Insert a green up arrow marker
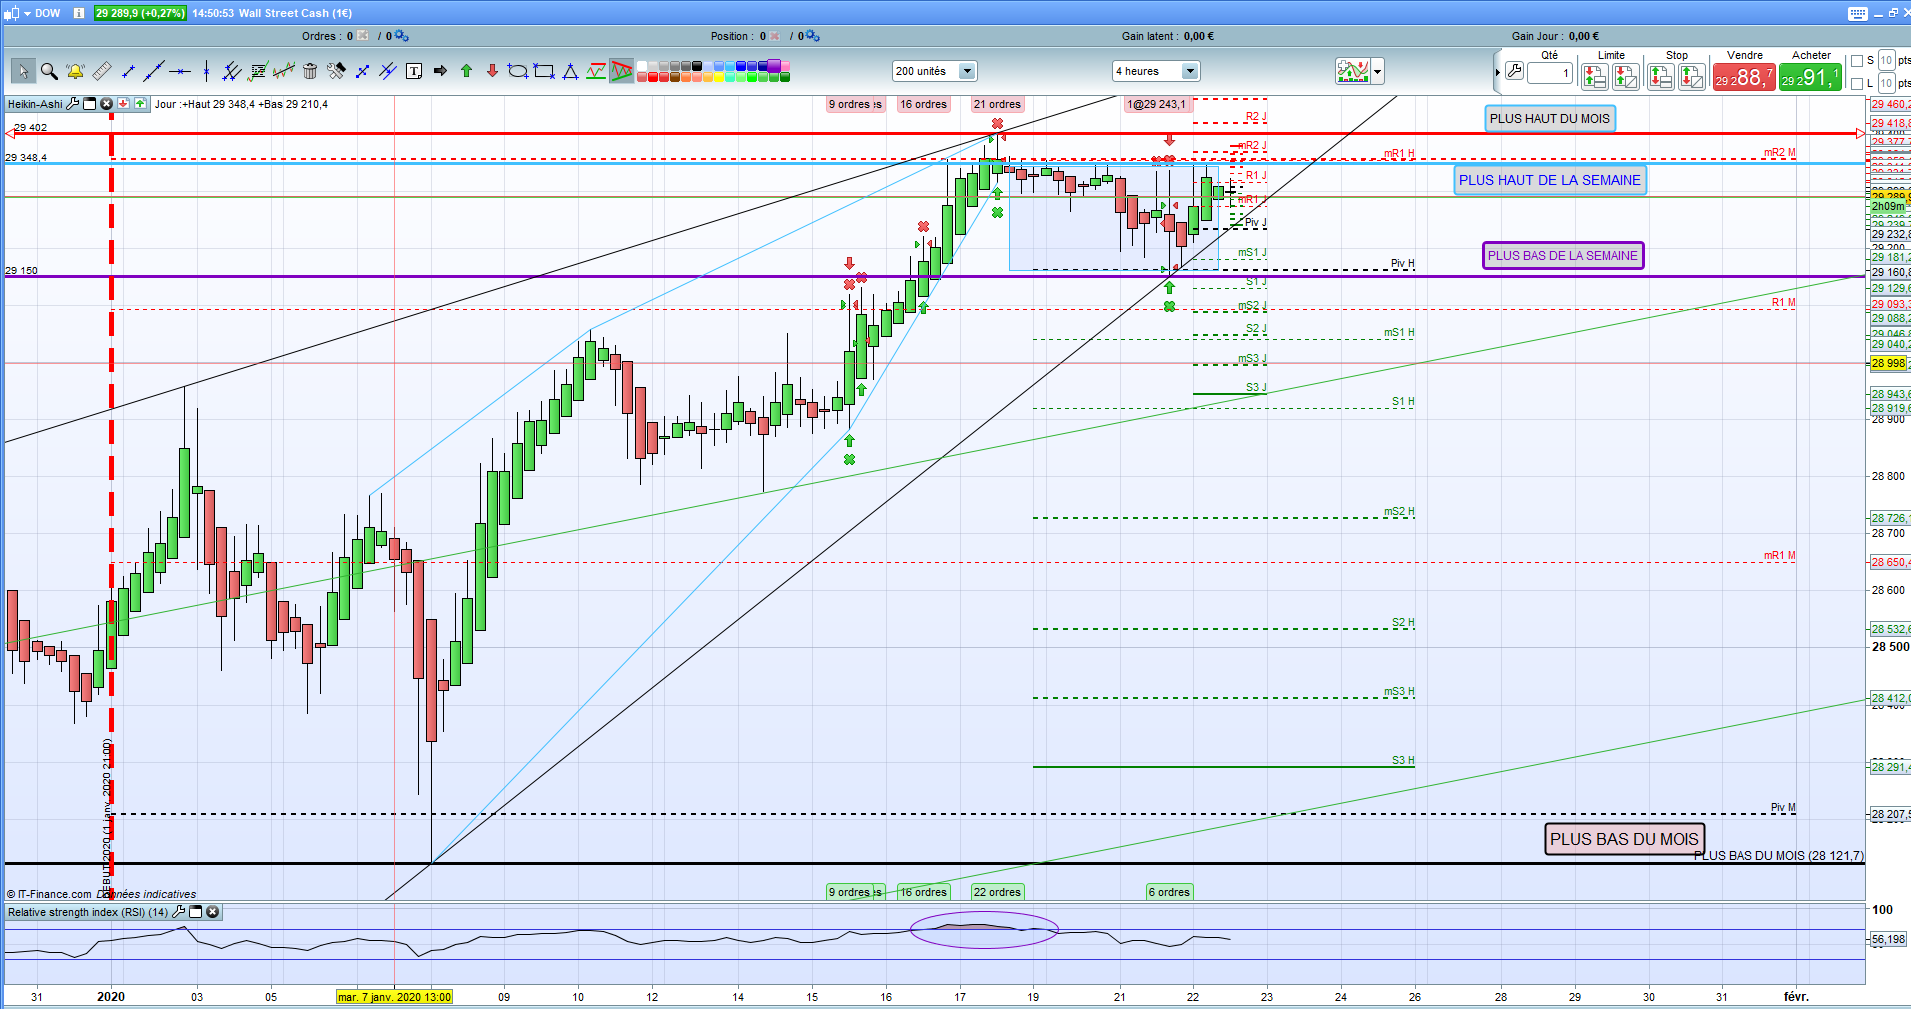 [x=466, y=71]
